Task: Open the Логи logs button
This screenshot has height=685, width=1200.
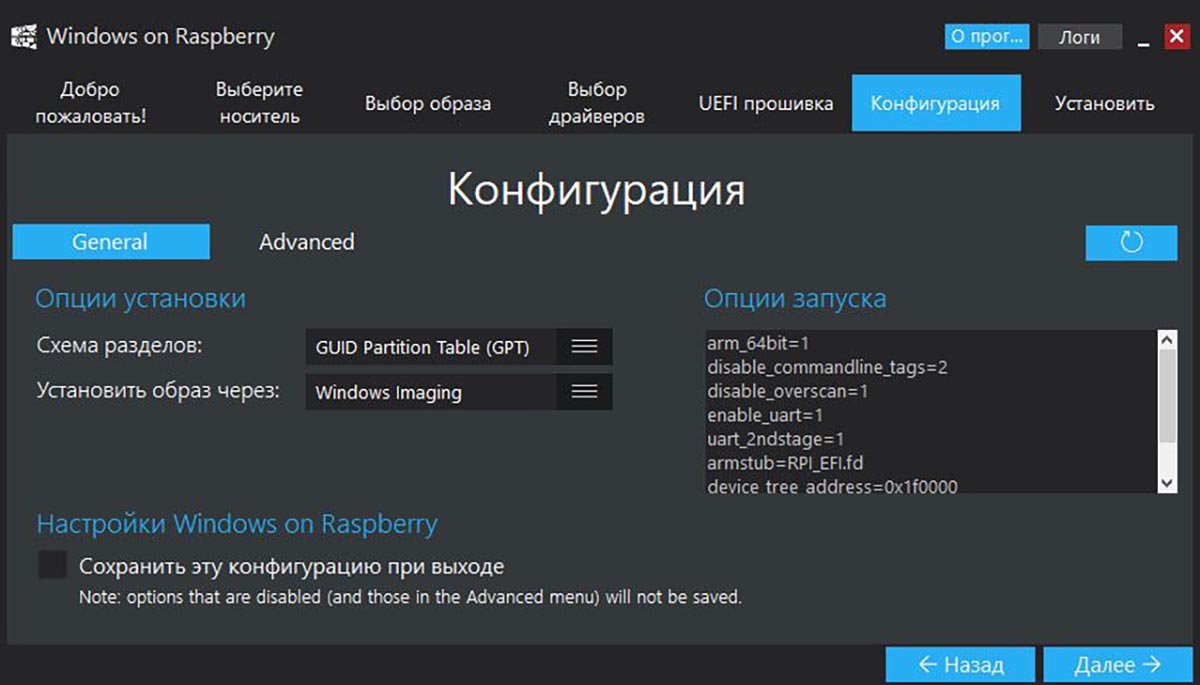Action: 1080,37
